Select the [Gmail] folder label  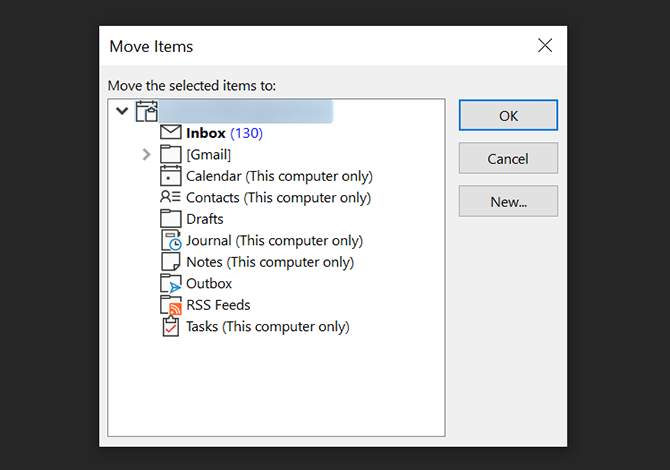pyautogui.click(x=208, y=154)
